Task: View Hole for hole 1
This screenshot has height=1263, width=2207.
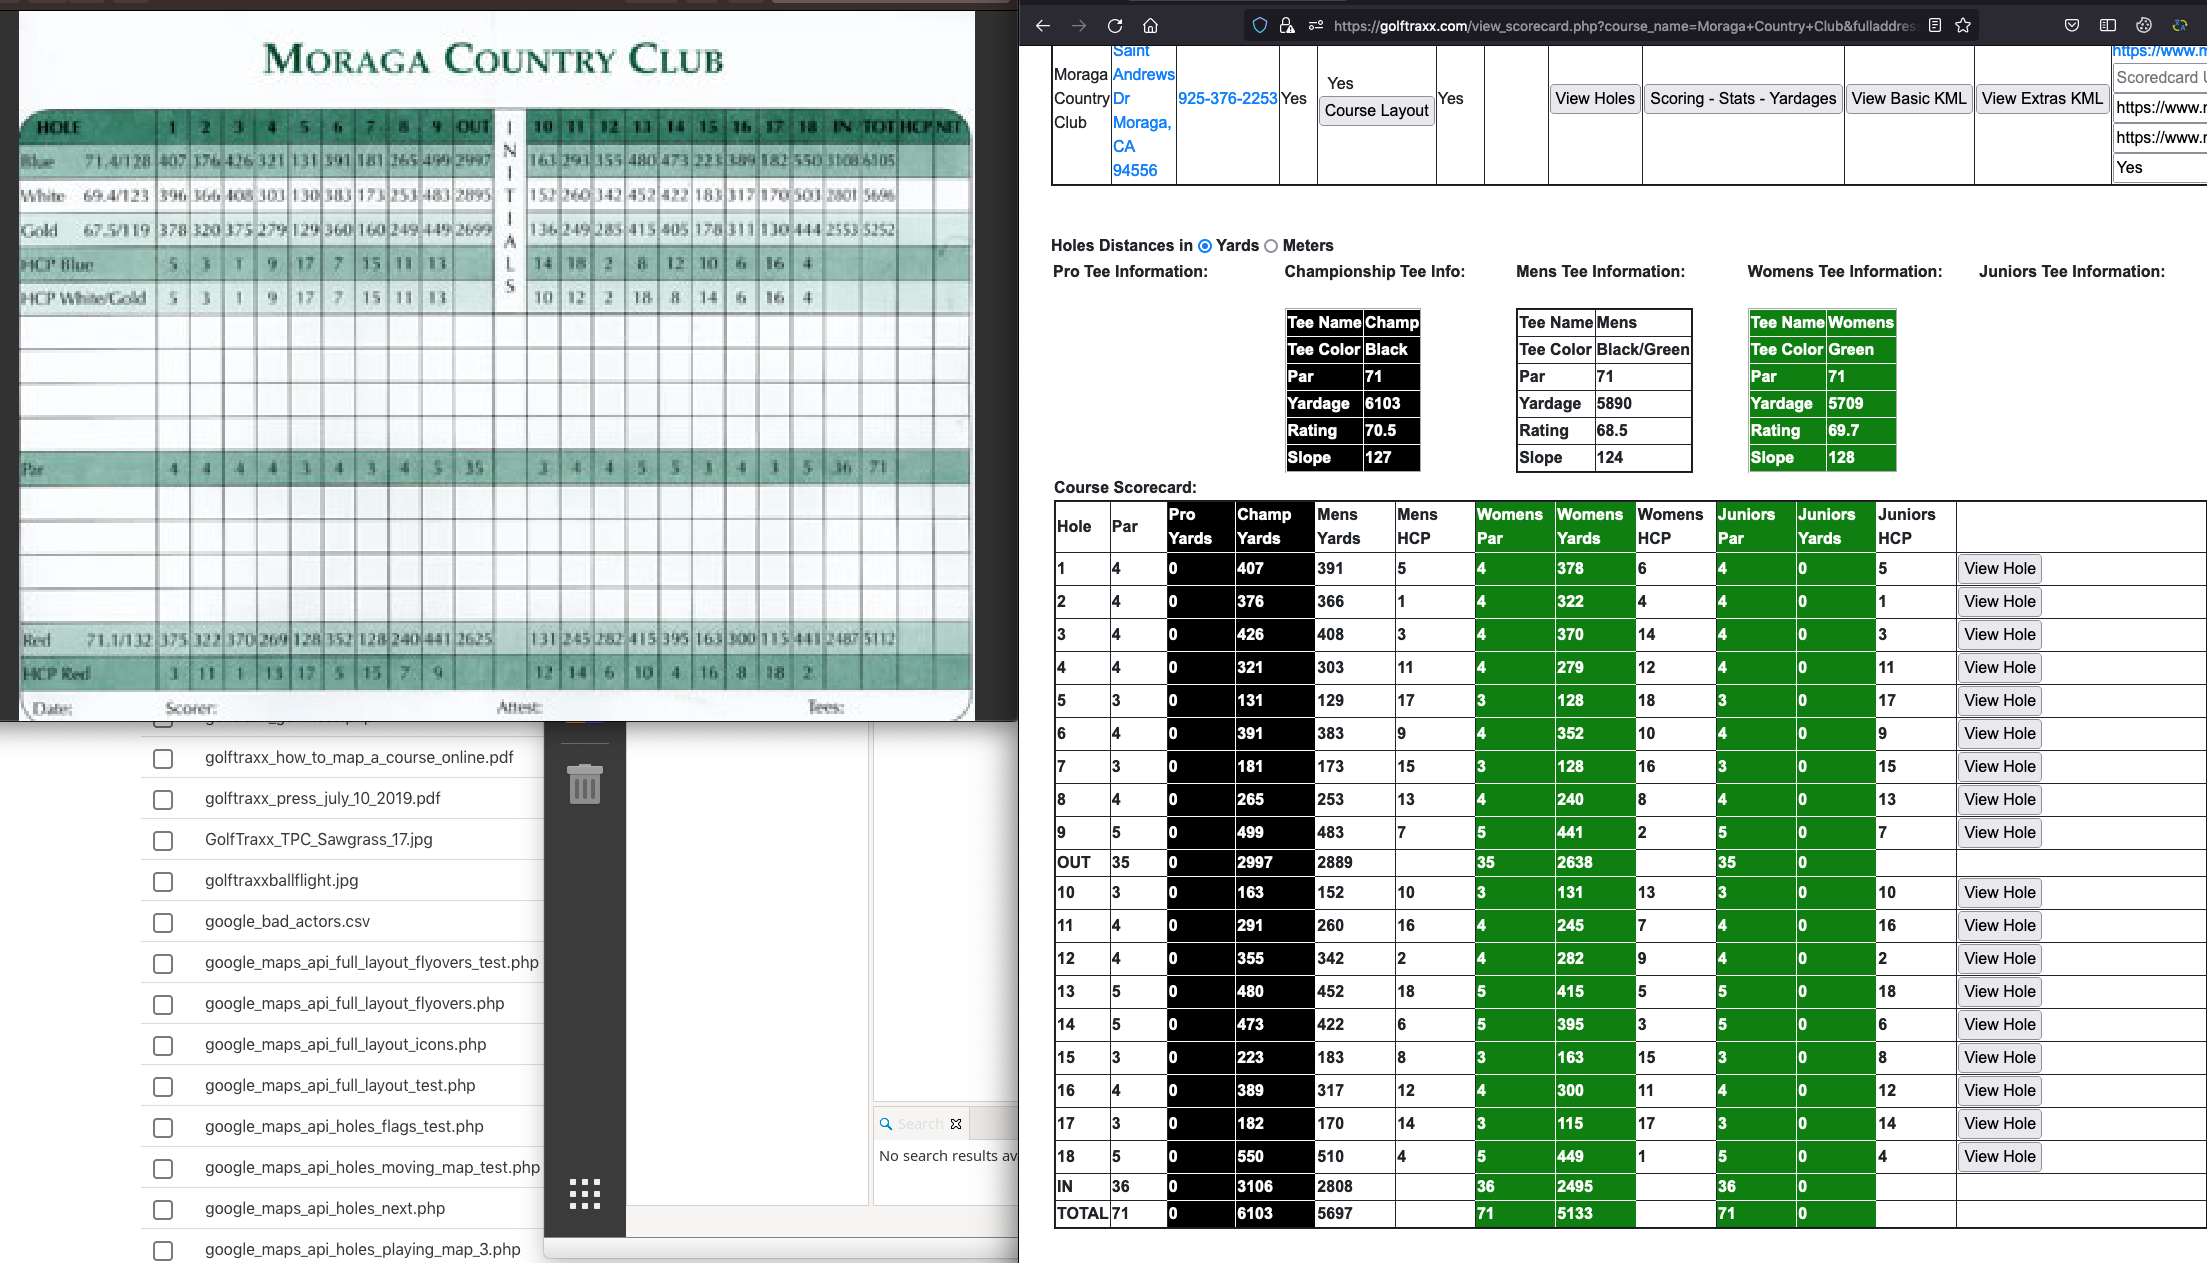Action: point(1999,569)
